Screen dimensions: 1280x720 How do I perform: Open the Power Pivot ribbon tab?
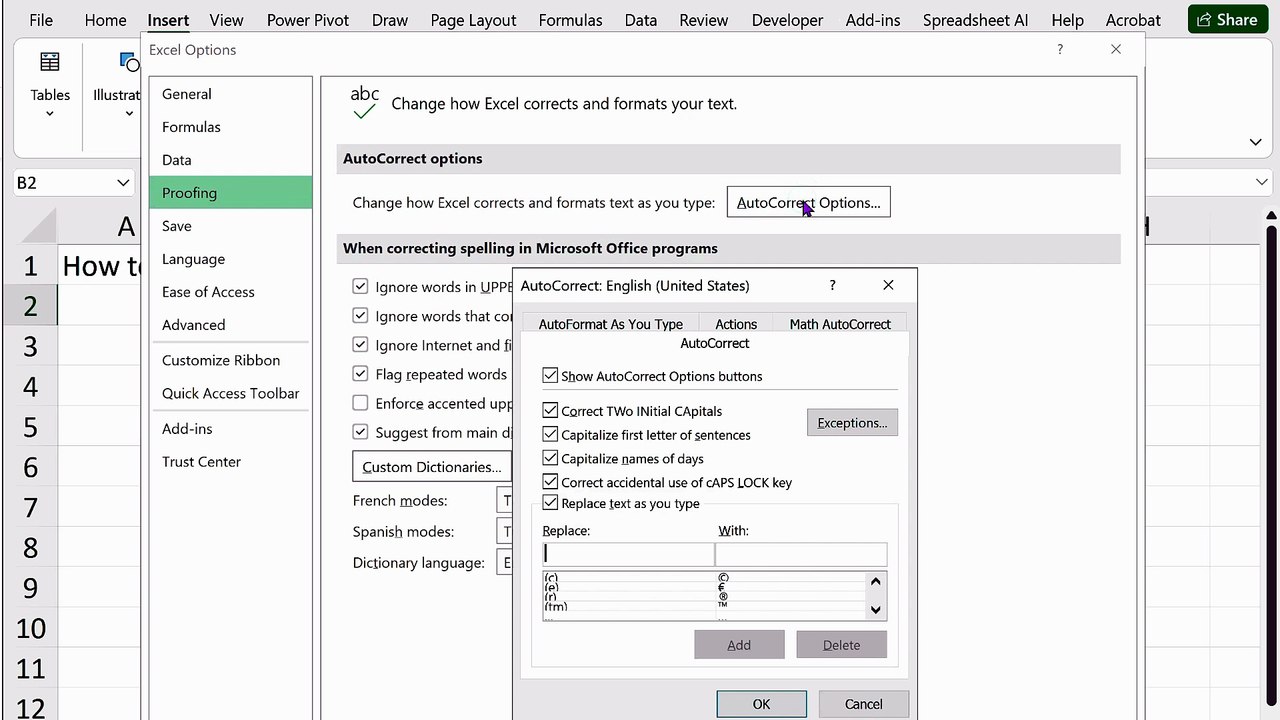pyautogui.click(x=308, y=20)
